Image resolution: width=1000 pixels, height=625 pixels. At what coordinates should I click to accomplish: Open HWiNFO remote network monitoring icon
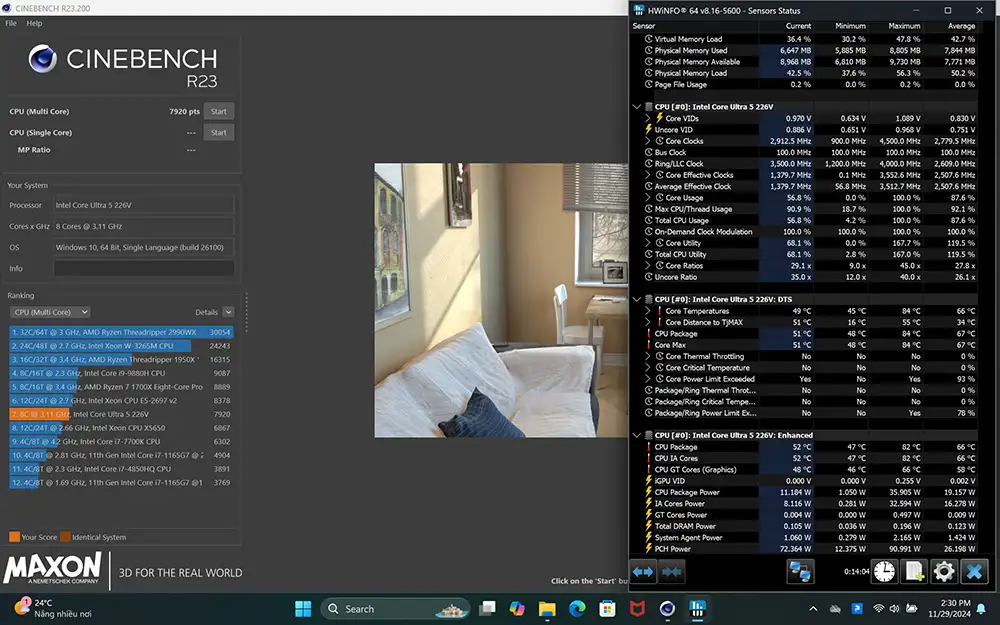pyautogui.click(x=799, y=571)
